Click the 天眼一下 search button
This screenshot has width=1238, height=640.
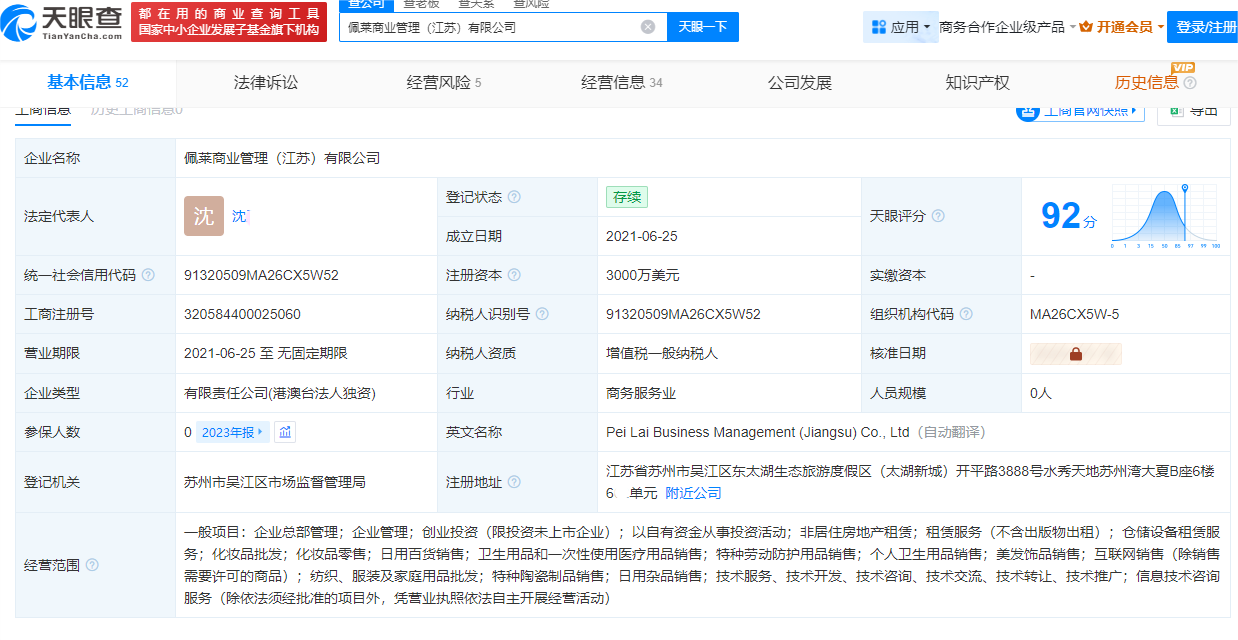[x=702, y=27]
